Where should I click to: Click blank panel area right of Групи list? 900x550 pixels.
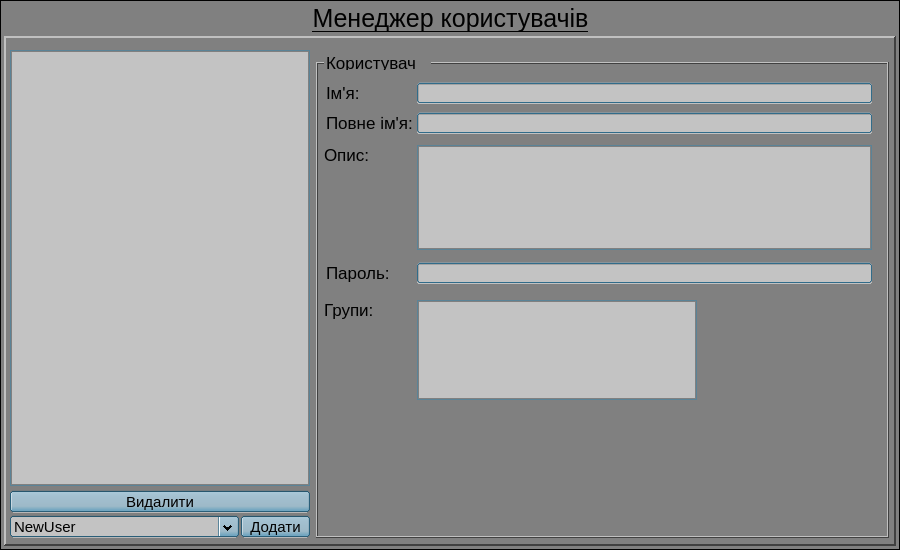pyautogui.click(x=790, y=350)
